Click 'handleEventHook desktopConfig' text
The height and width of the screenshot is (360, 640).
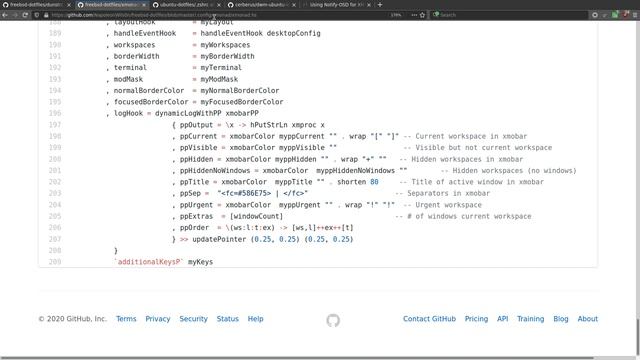(x=260, y=33)
